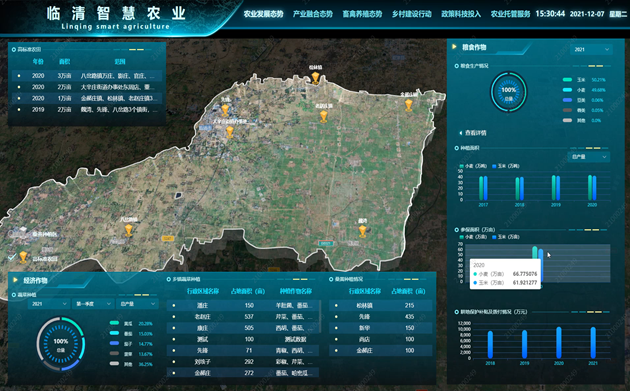630x391 pixels.
Task: Click yellow arrow icon beside 经济作物 title
Action: [16, 280]
